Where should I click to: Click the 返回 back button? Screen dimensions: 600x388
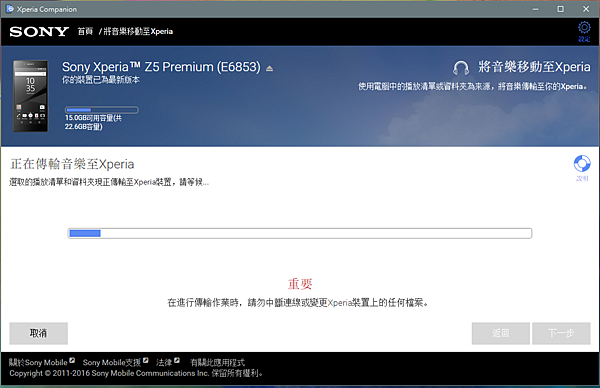coord(501,333)
